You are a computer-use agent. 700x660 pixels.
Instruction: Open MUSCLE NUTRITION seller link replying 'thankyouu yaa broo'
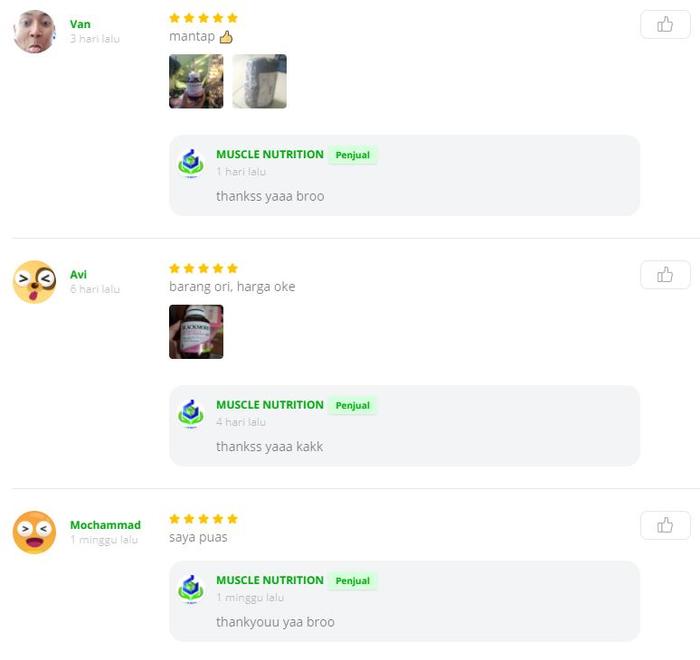click(x=270, y=581)
